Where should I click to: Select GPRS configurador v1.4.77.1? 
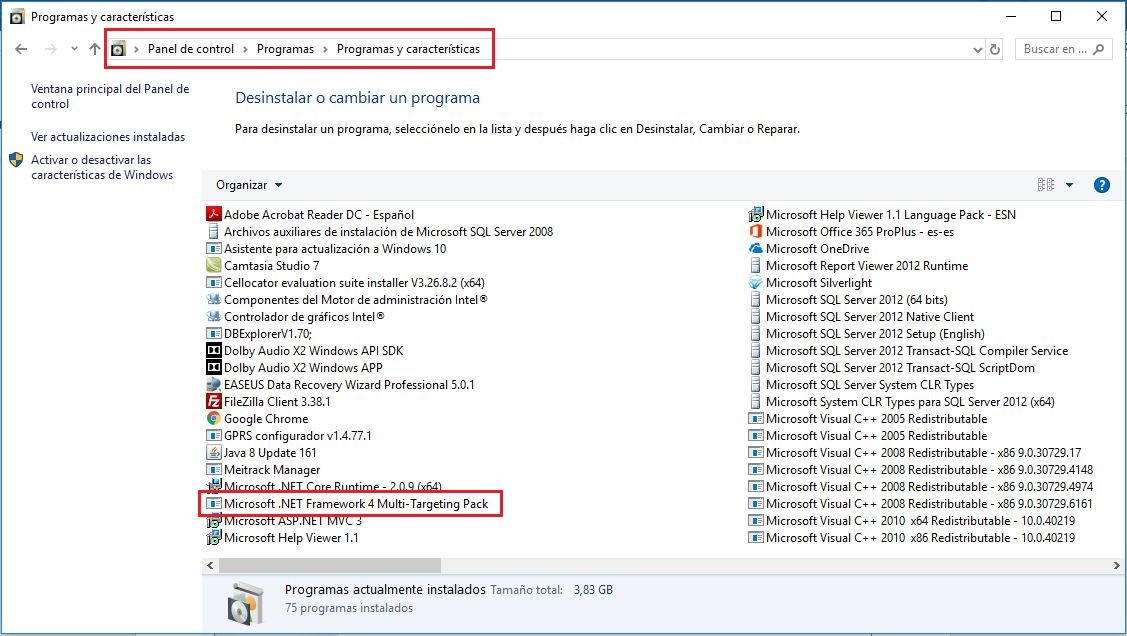(289, 435)
